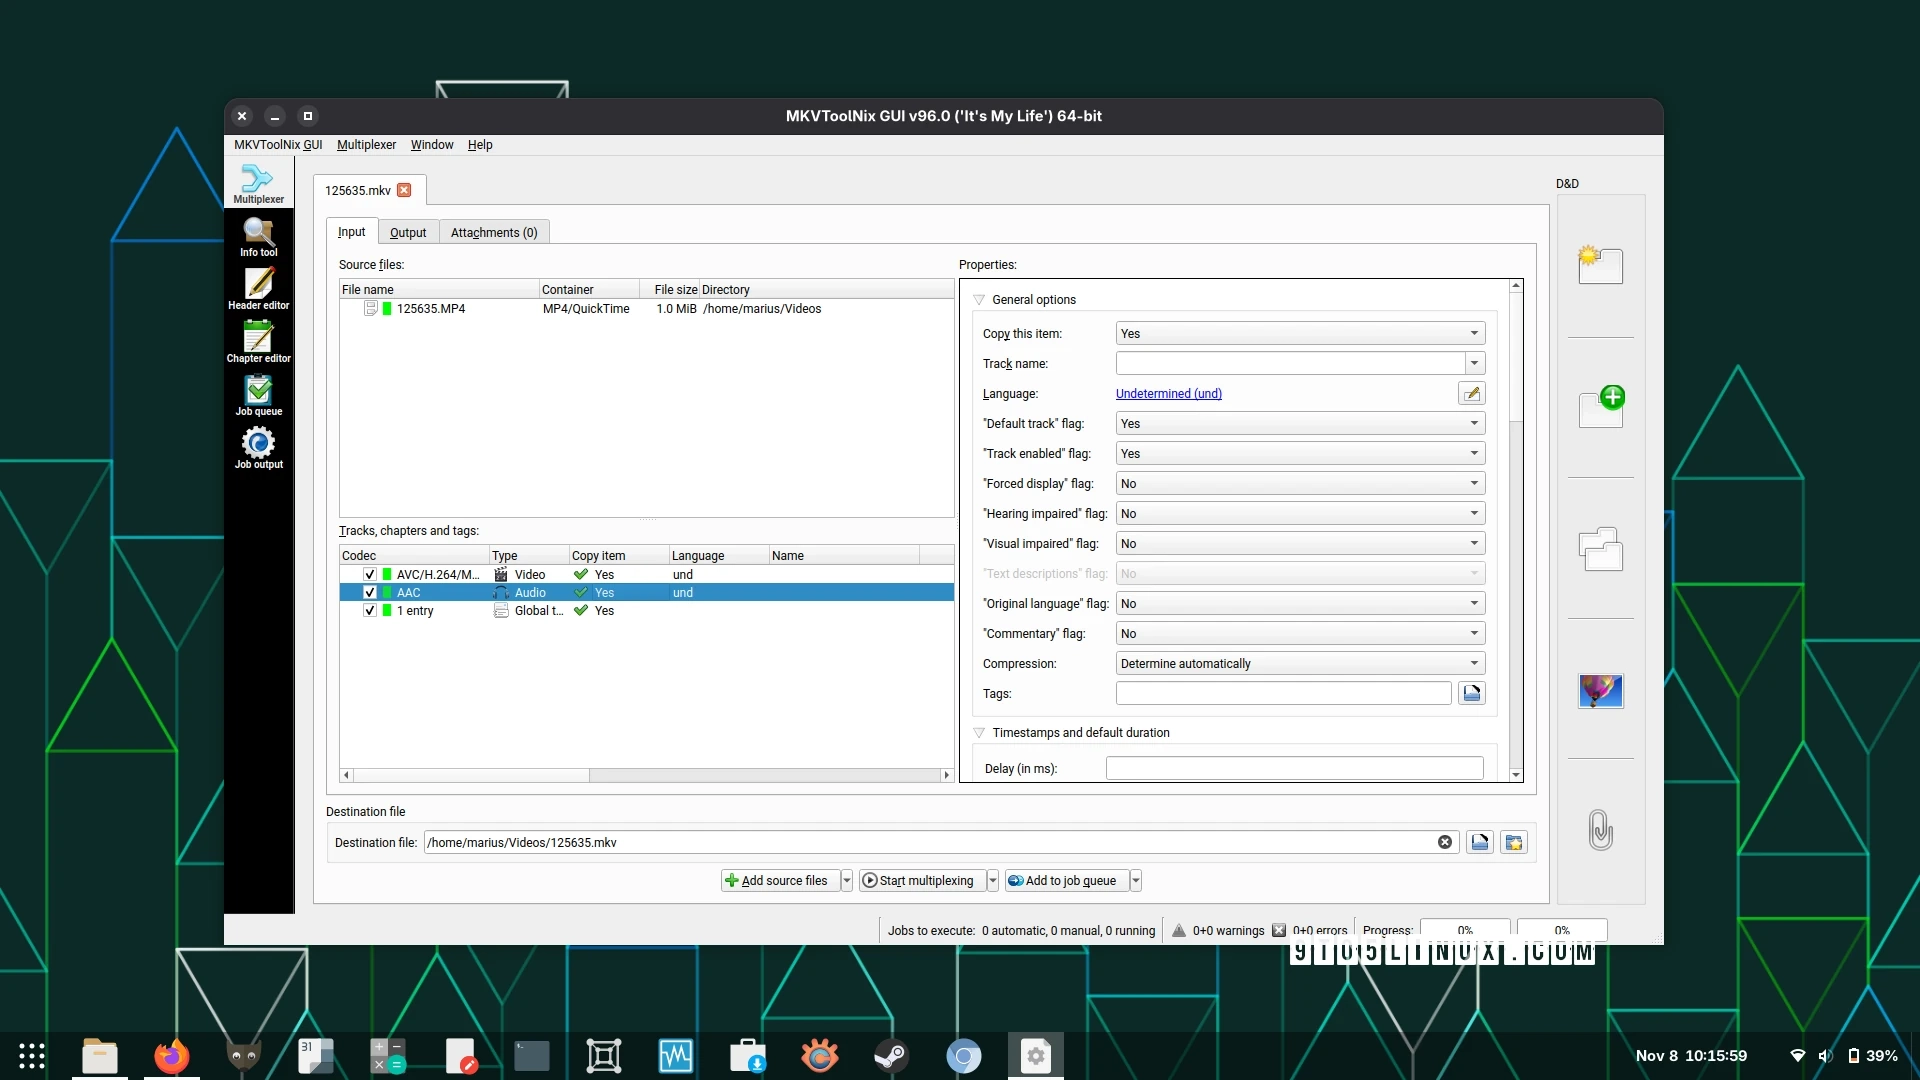This screenshot has width=1920, height=1080.
Task: Browse for a tags file
Action: (1471, 693)
